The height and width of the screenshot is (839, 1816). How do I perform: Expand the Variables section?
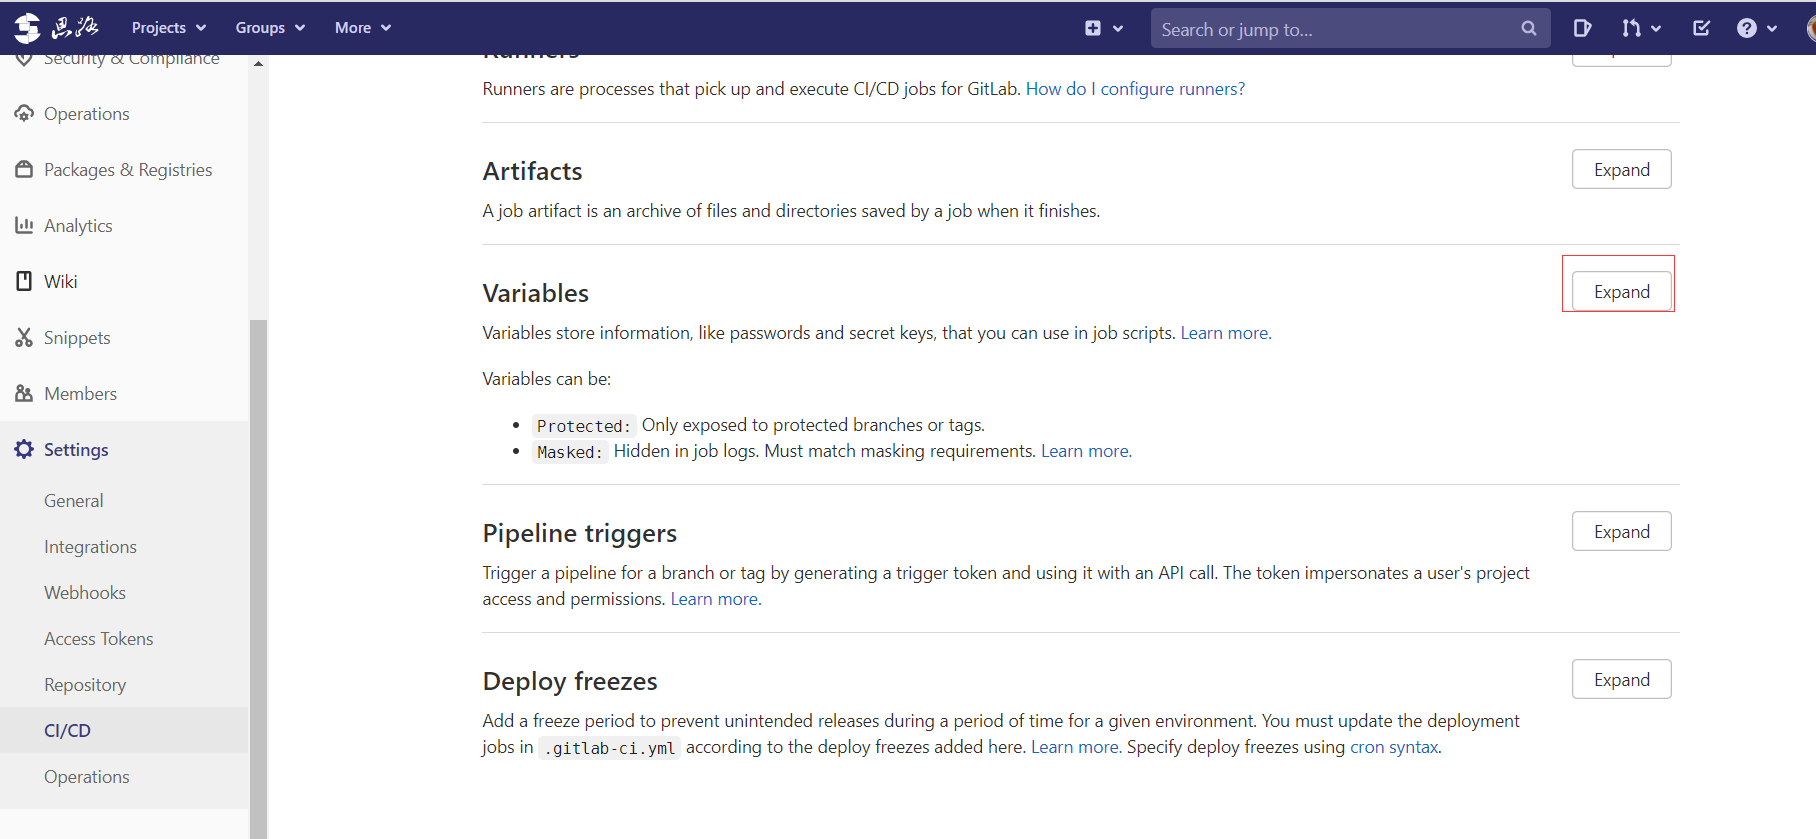1621,292
